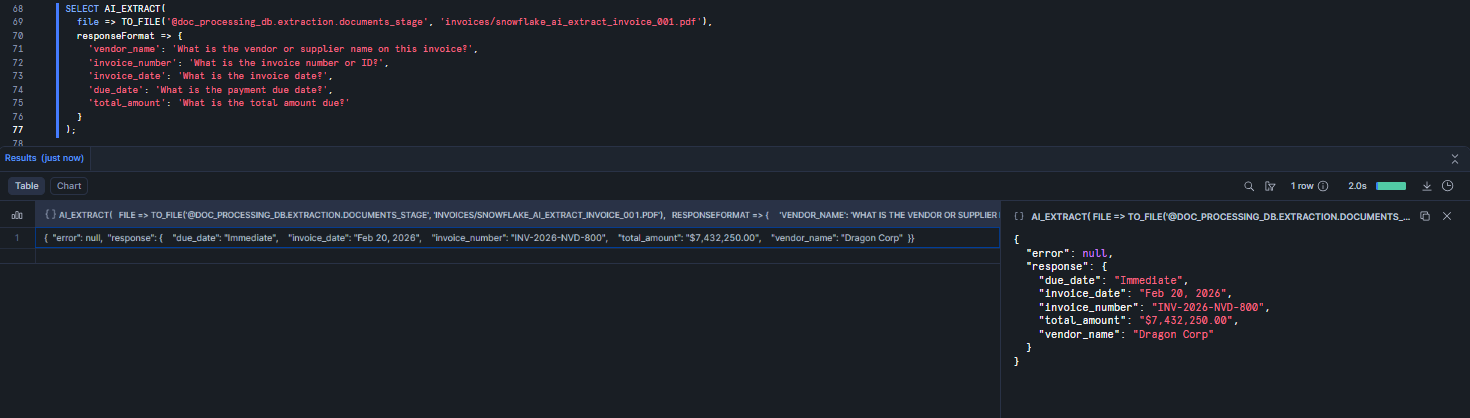Screen dimensions: 1470x418
Task: Click the column statistics bar-chart icon
Action: click(17, 215)
